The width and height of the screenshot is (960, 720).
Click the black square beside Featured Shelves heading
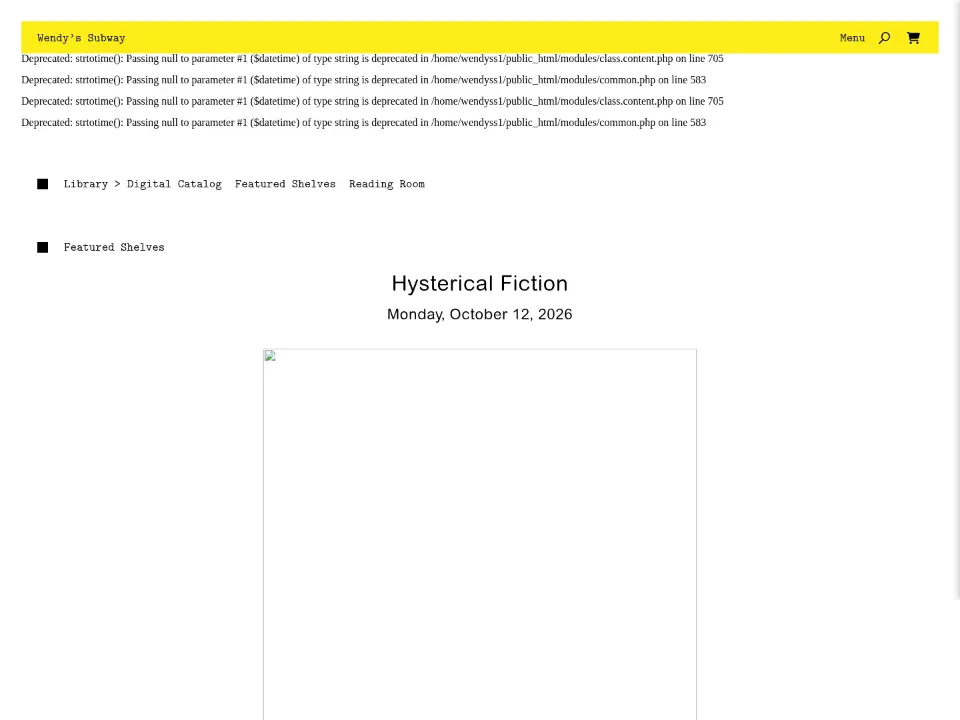[x=42, y=247]
